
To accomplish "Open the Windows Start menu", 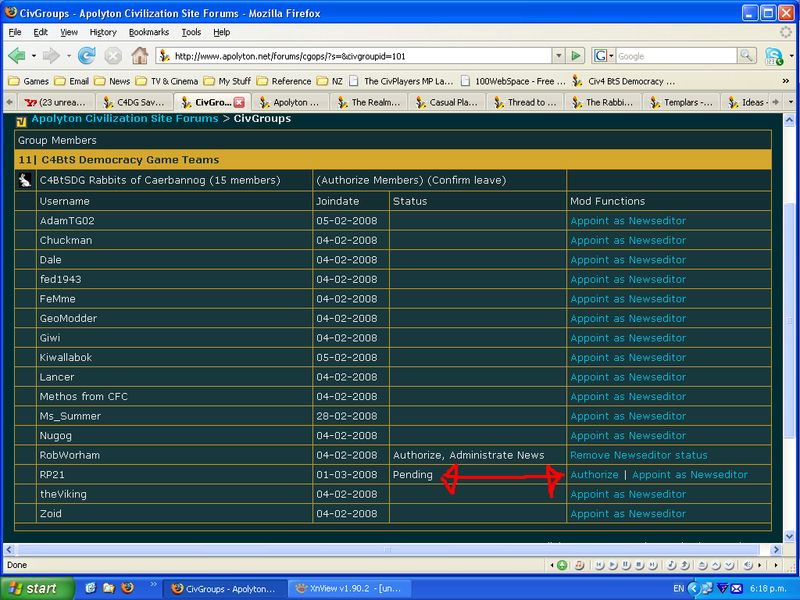I will [30, 589].
